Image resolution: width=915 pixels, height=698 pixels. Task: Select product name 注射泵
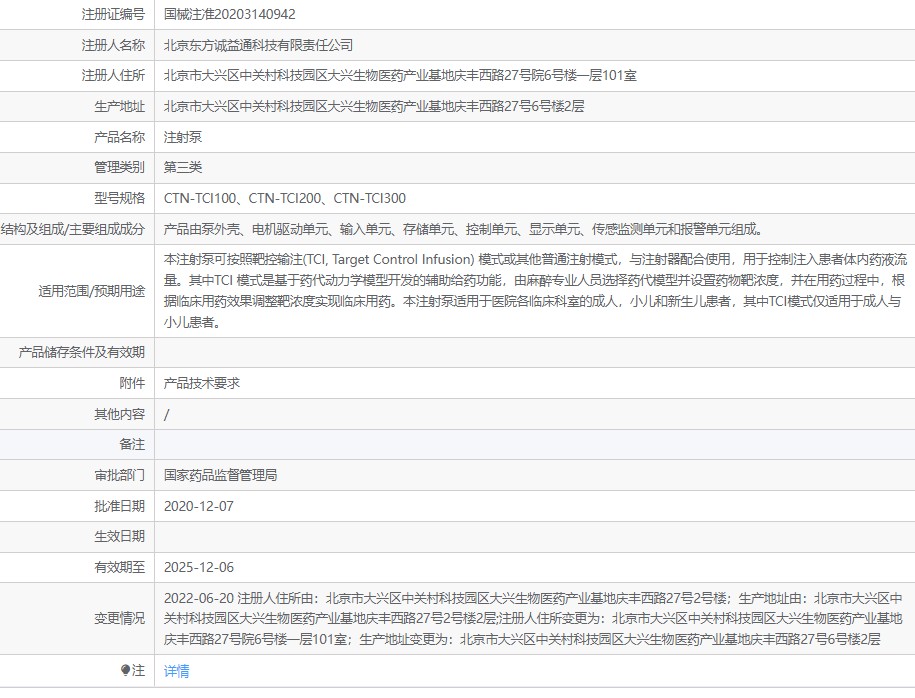(x=183, y=137)
